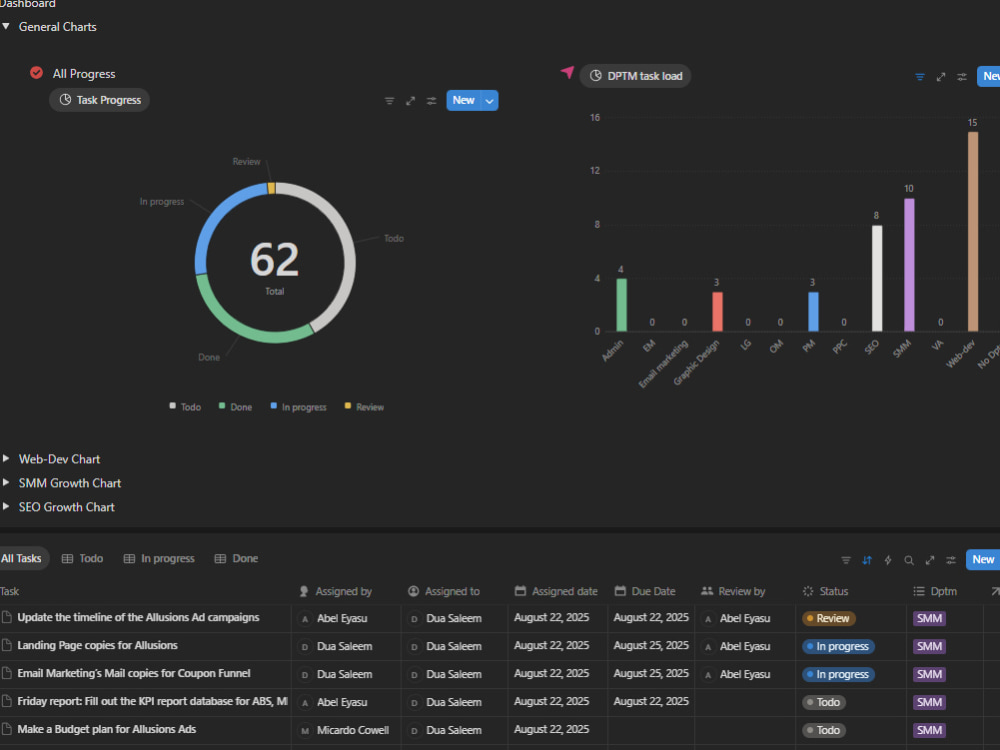
Task: Expand the Web-Dev Chart toggle
Action: coord(6,459)
